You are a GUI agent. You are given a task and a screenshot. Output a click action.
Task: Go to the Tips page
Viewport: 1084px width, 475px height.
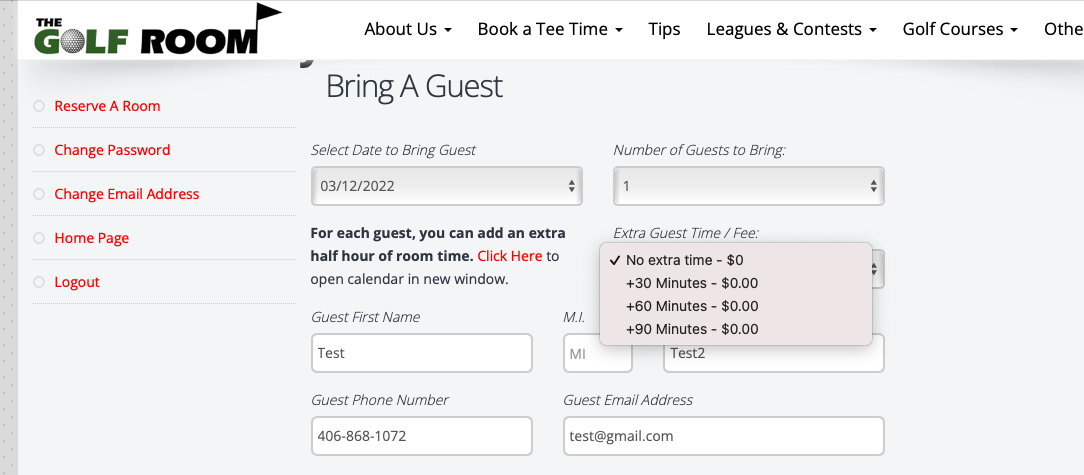tap(664, 29)
